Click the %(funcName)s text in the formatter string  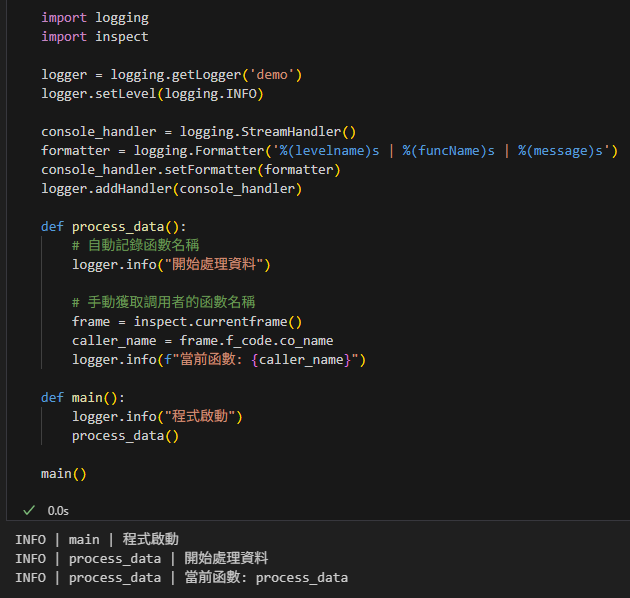[448, 151]
